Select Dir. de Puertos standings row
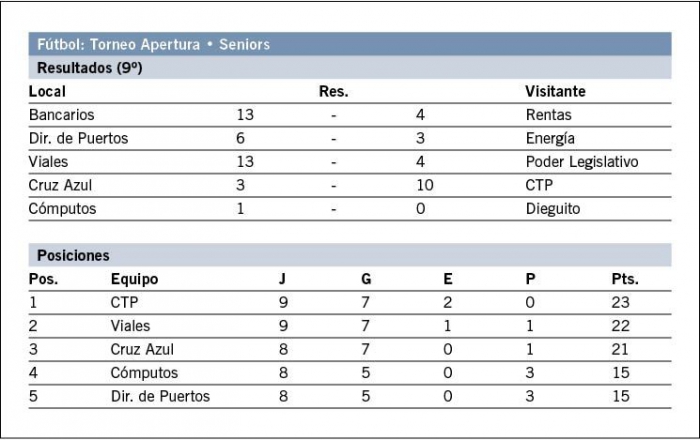 (x=350, y=396)
